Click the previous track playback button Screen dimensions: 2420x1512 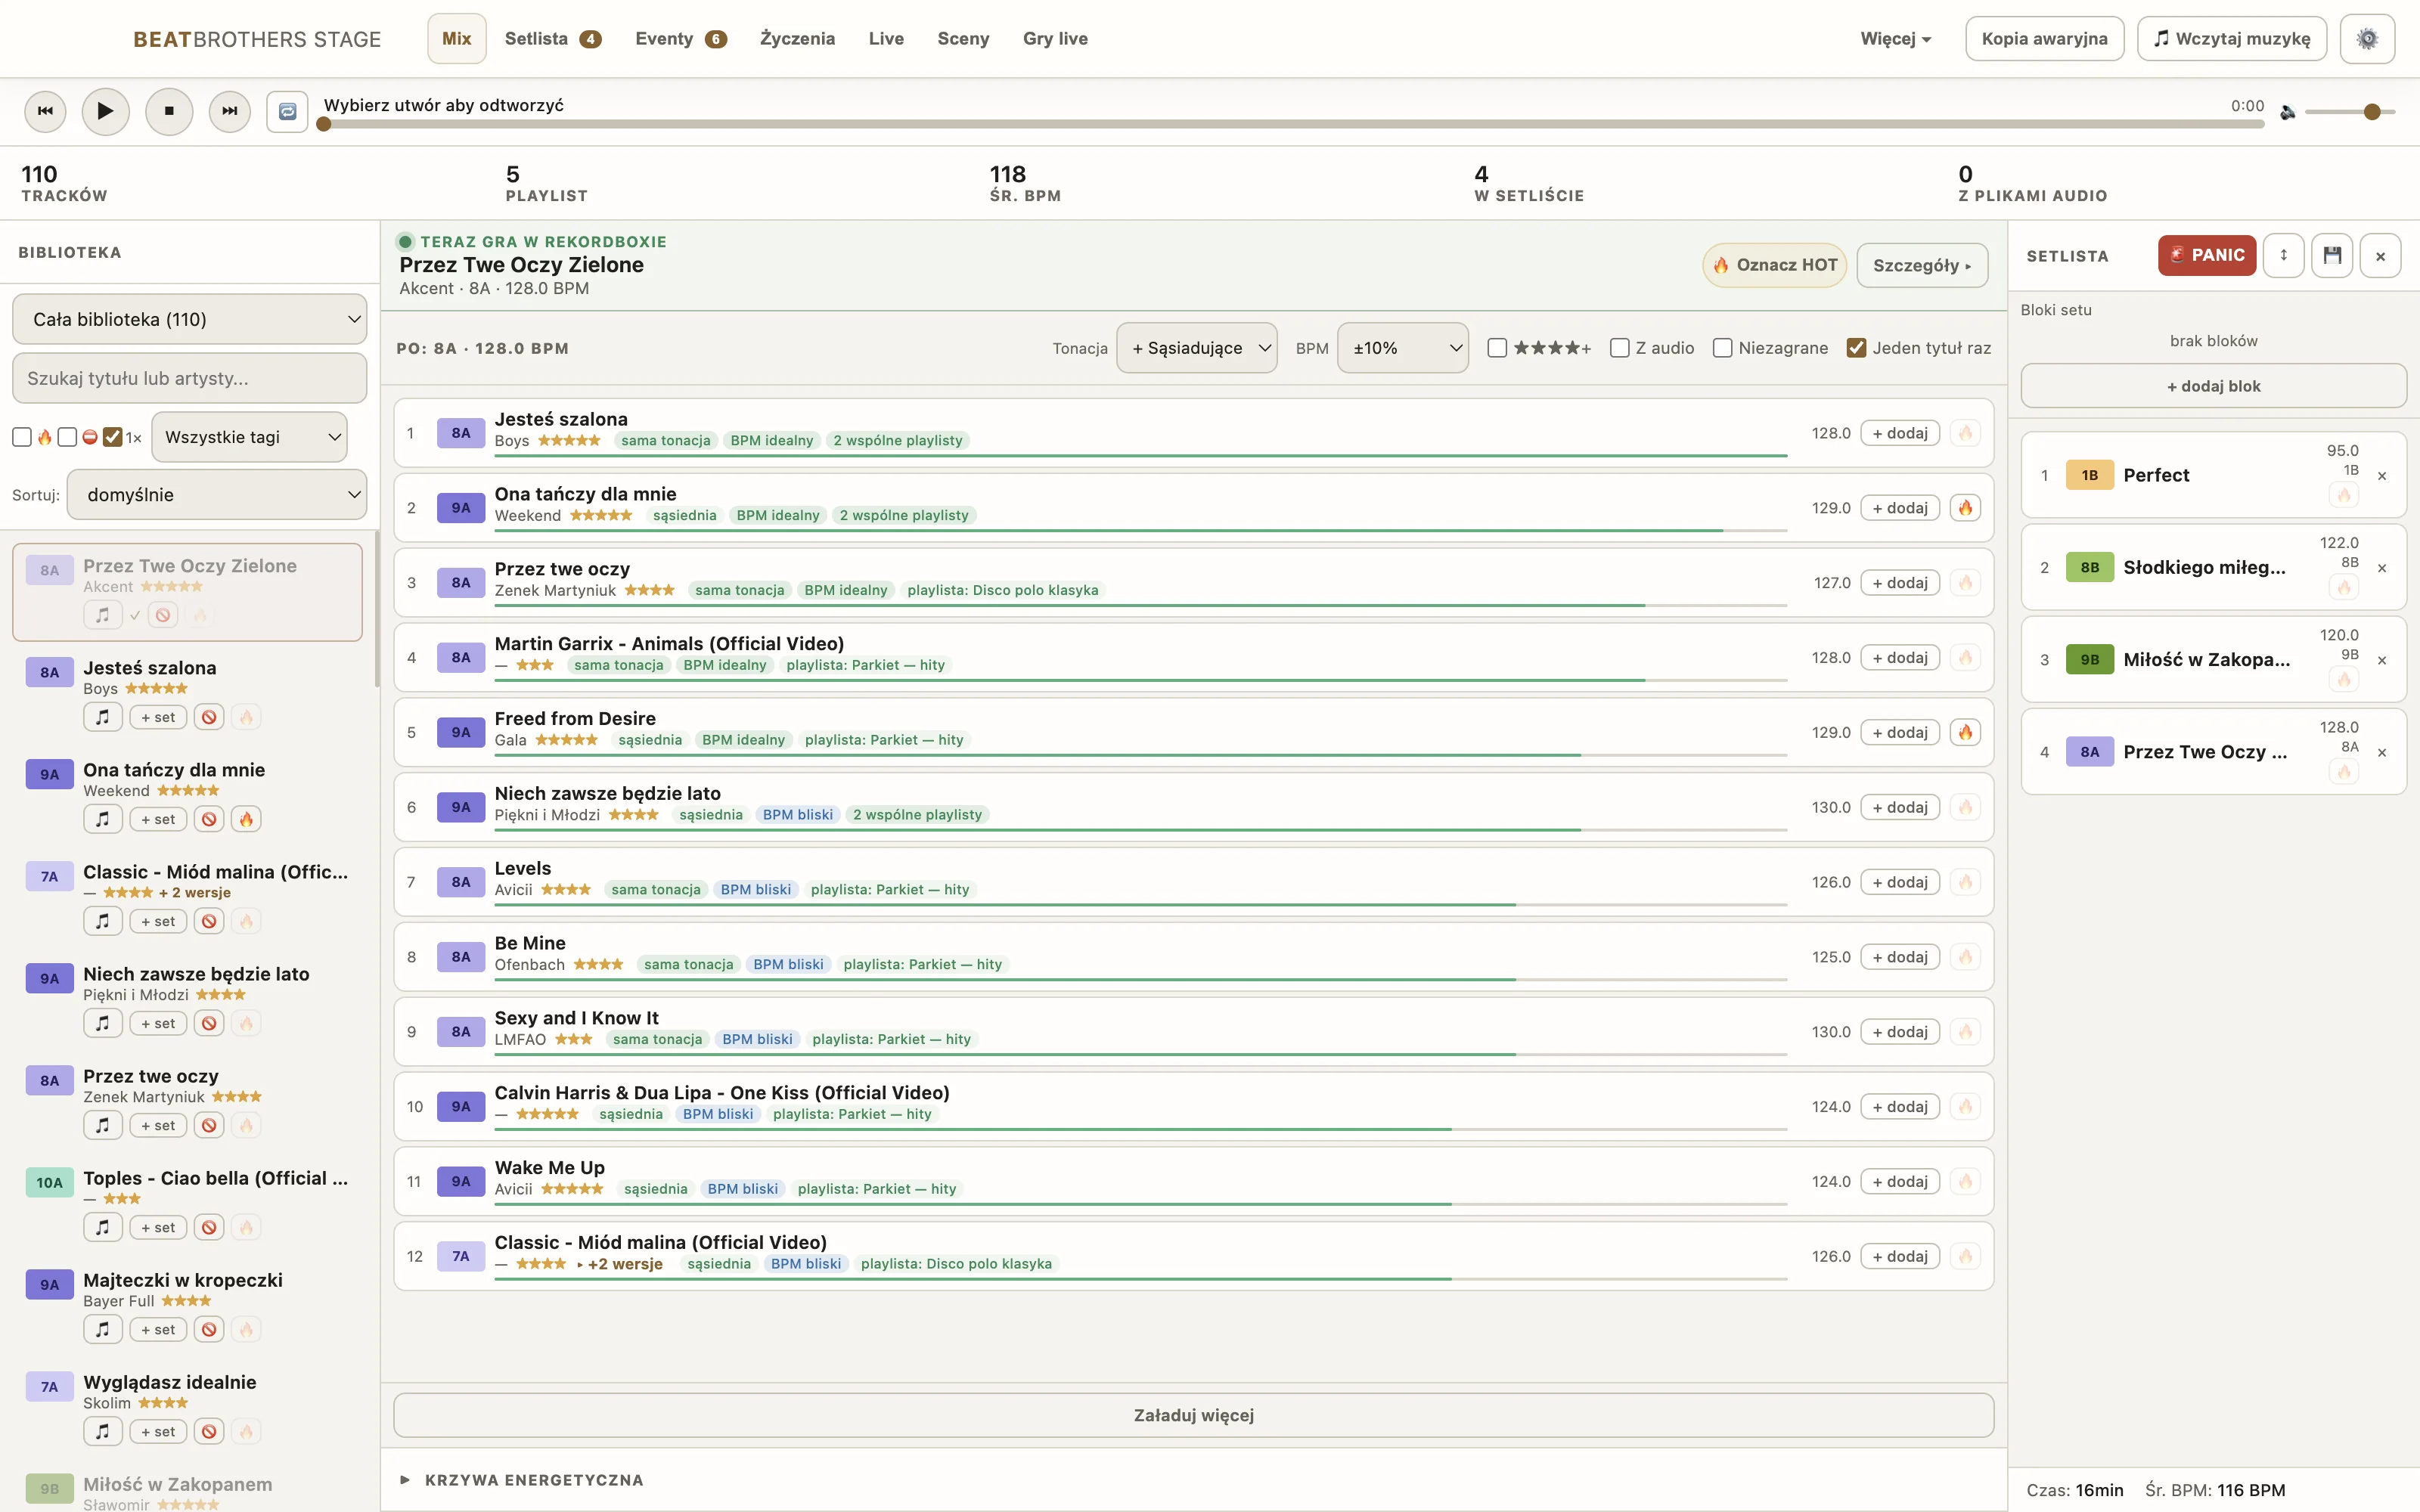(x=46, y=111)
